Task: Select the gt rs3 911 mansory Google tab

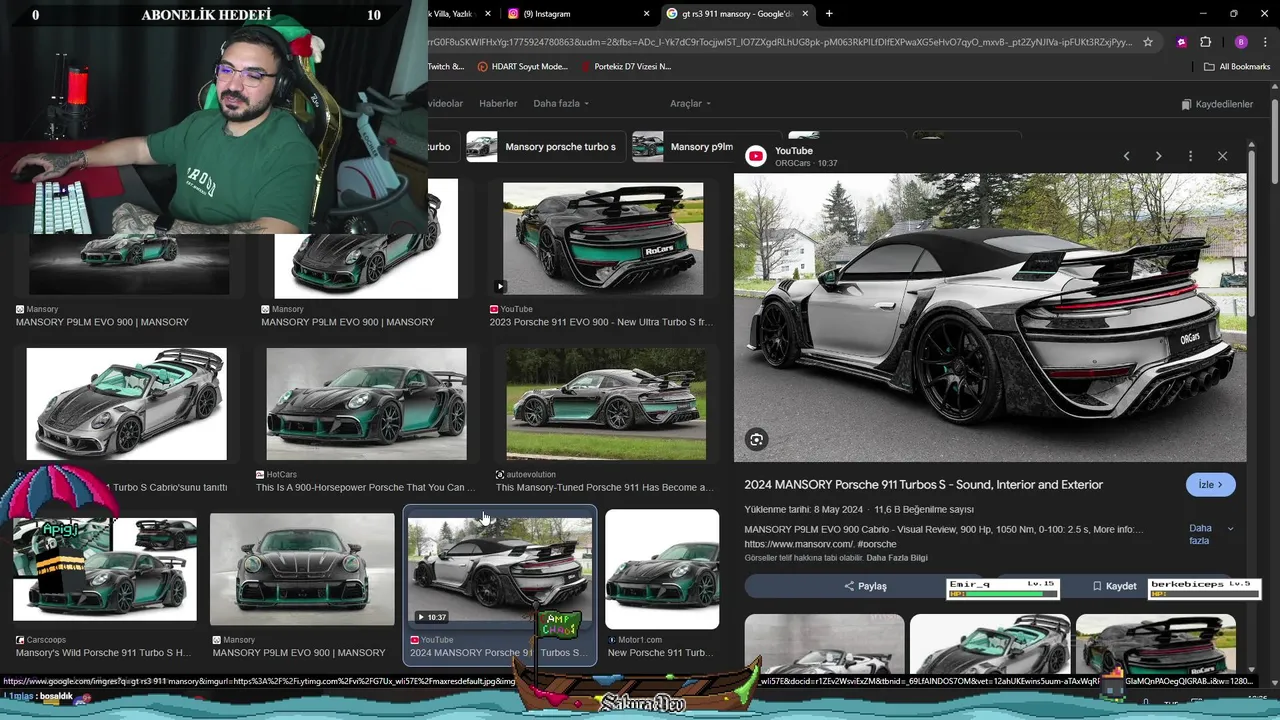Action: [736, 14]
